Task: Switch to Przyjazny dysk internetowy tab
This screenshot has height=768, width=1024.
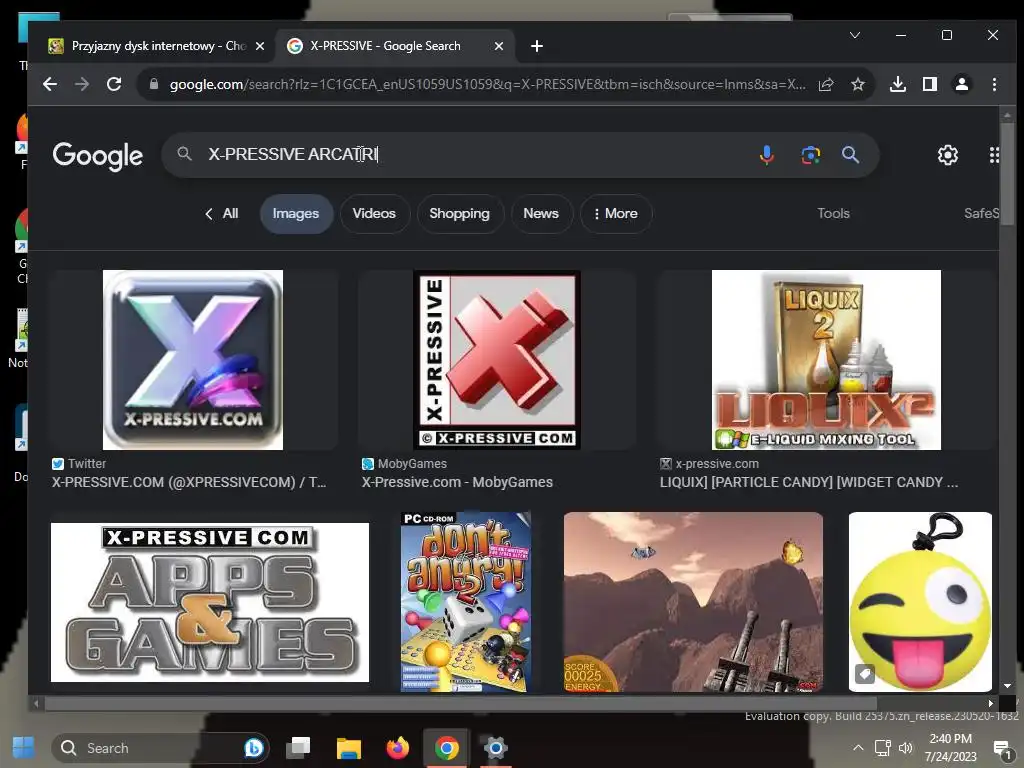Action: 156,46
